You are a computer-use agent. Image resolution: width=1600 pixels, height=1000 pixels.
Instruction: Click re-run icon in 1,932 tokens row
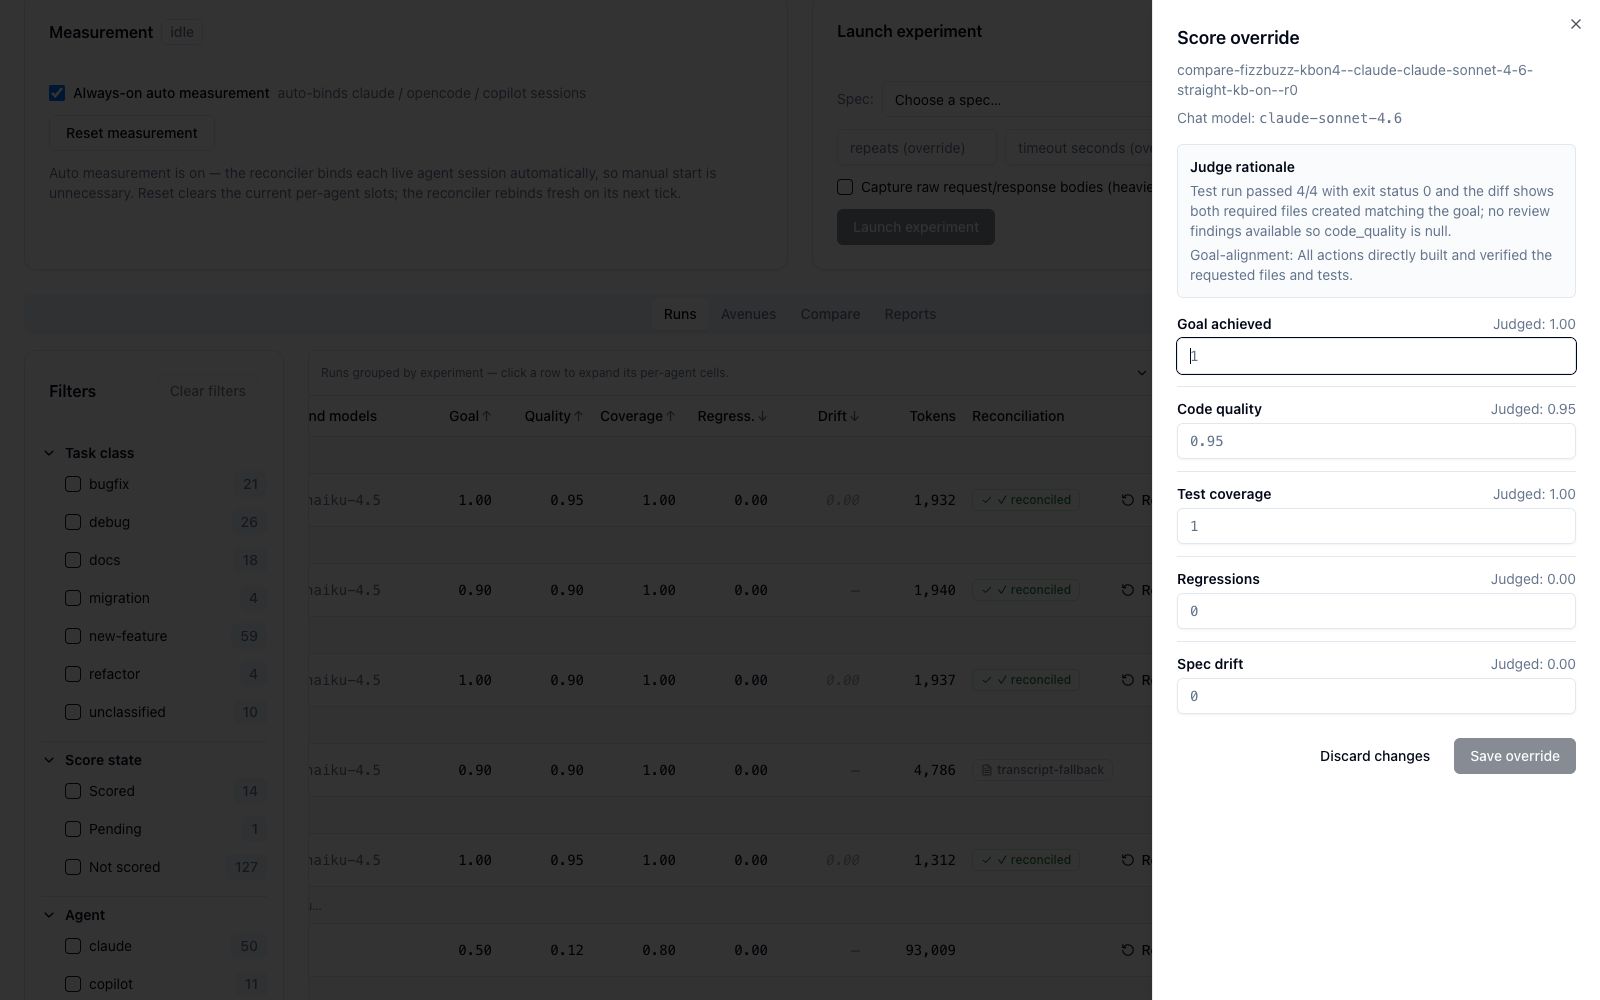(1128, 500)
